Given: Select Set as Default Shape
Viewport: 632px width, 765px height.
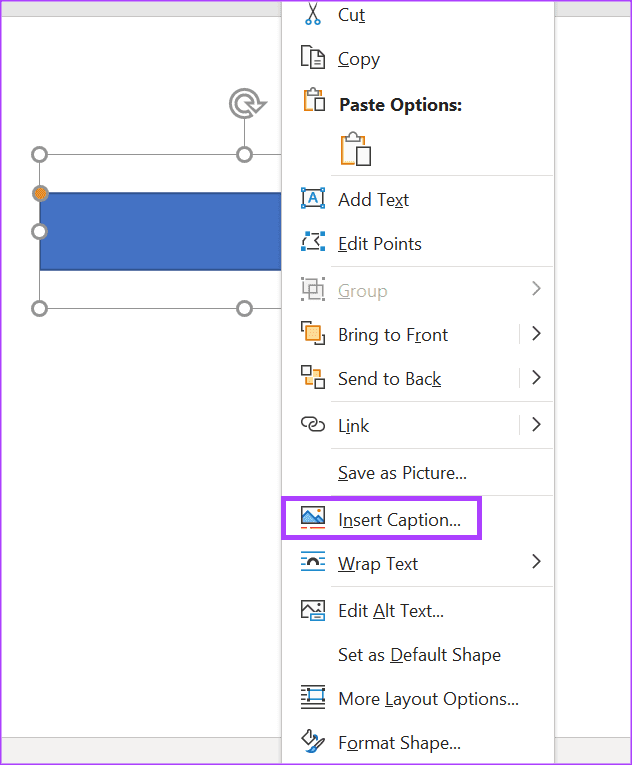Looking at the screenshot, I should coord(418,655).
